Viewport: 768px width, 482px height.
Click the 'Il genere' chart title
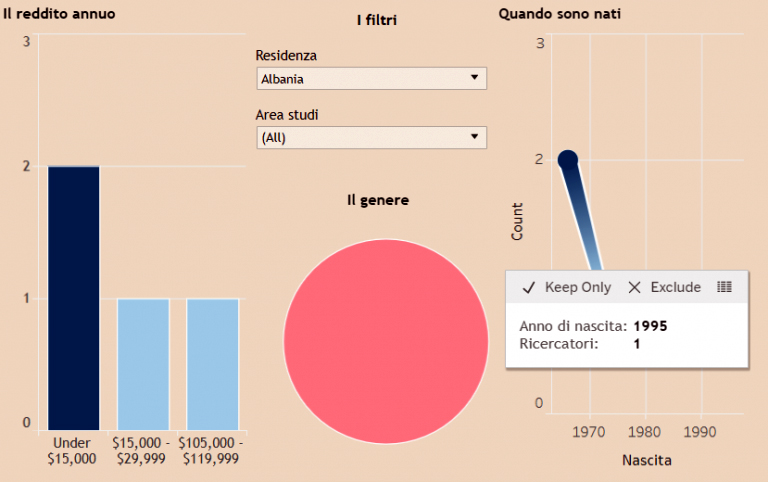(377, 200)
